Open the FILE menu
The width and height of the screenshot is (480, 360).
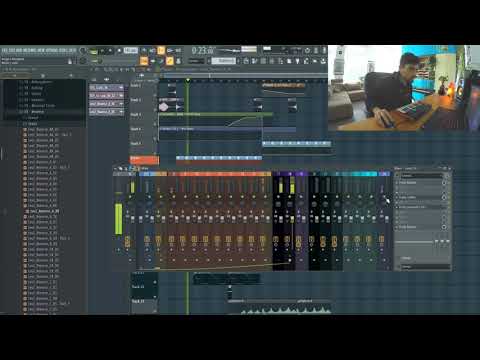(x=4, y=50)
